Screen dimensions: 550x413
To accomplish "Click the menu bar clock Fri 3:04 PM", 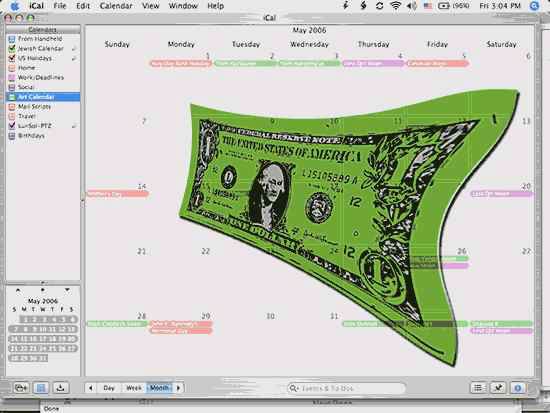I will (500, 6).
